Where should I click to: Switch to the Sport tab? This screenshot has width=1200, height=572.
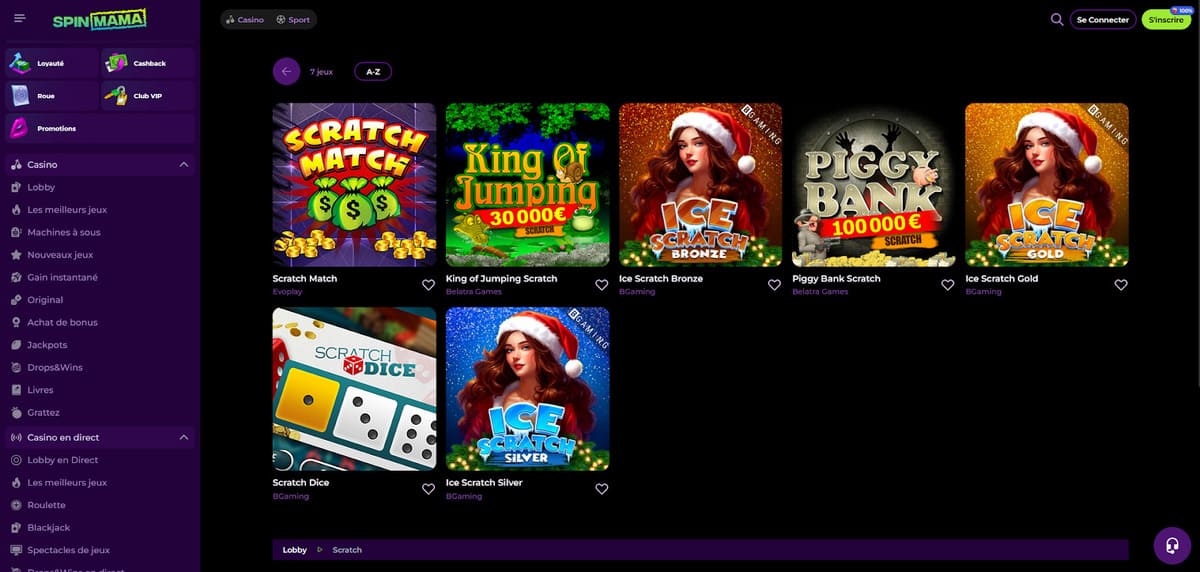click(293, 19)
